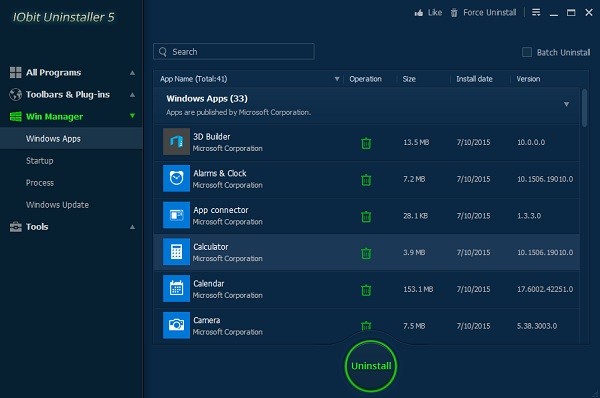Click the 28.1 KB size value
The height and width of the screenshot is (398, 600).
(415, 216)
